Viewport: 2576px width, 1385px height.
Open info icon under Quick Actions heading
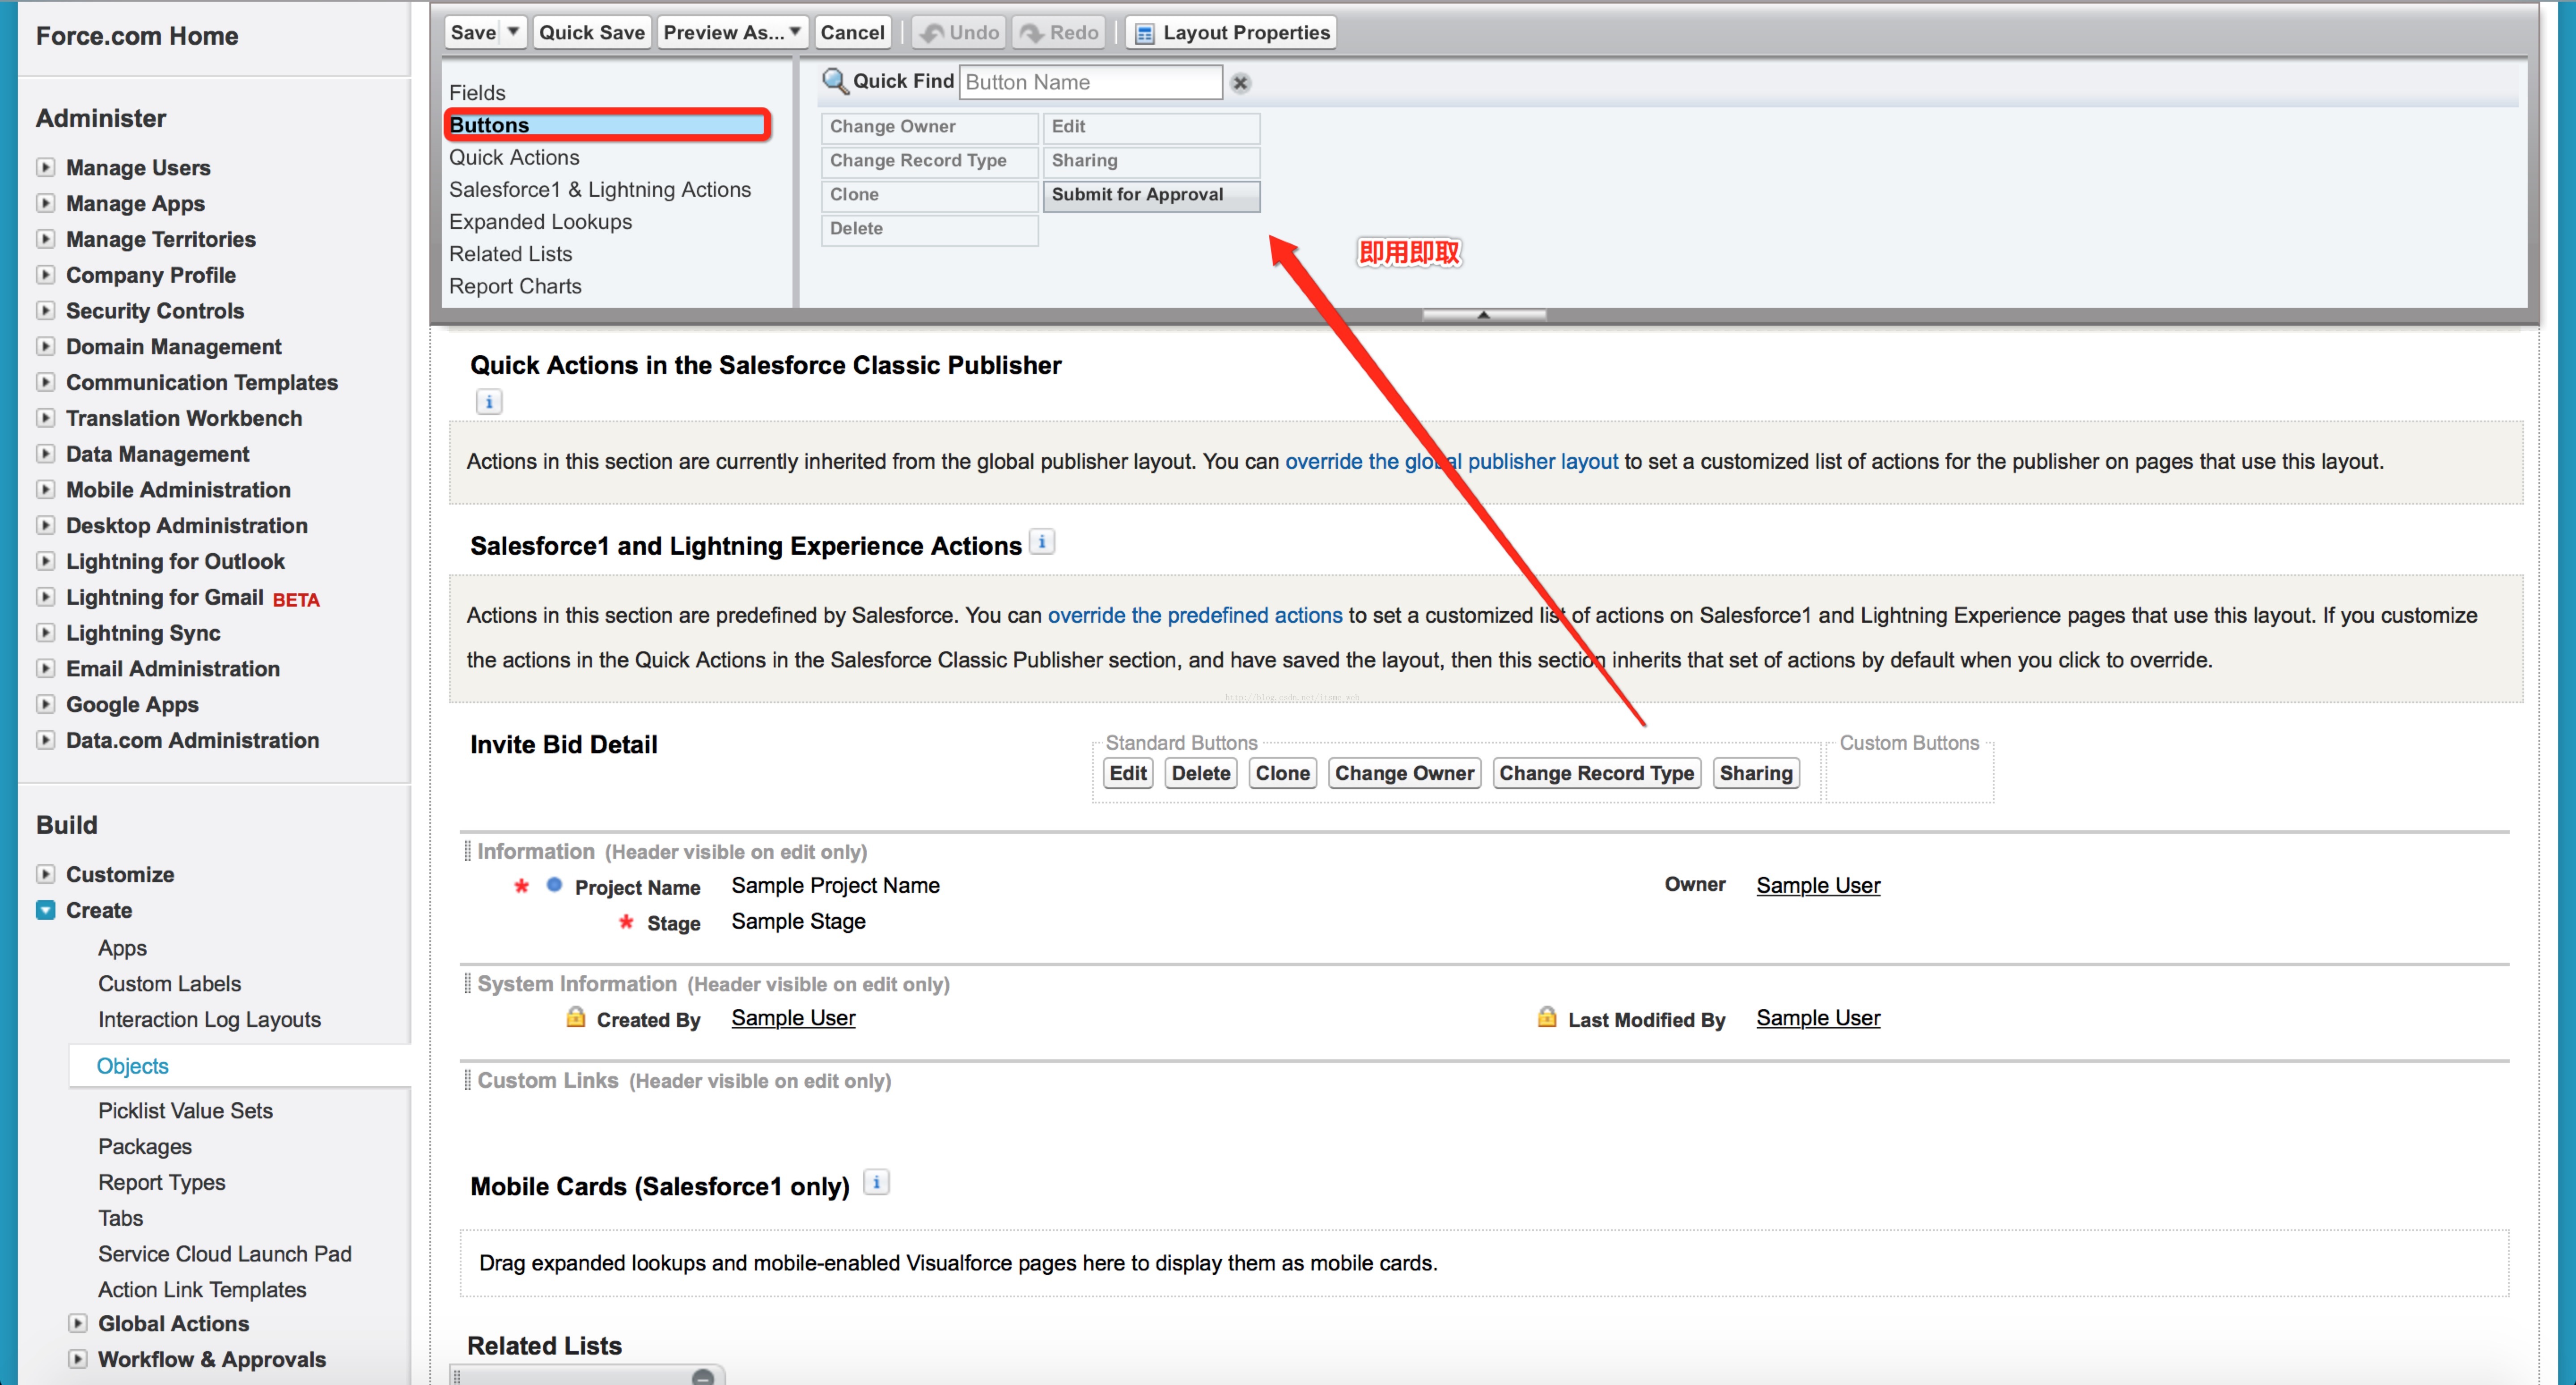click(x=489, y=402)
